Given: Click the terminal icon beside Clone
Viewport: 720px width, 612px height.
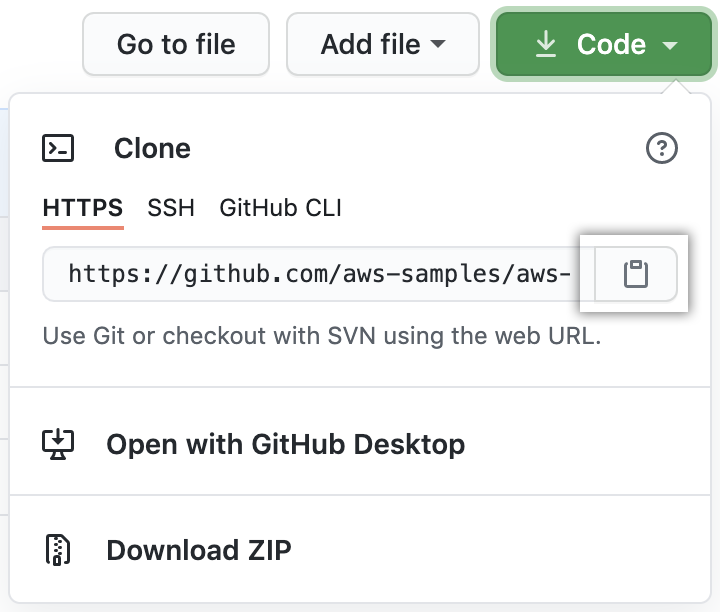Looking at the screenshot, I should point(58,149).
